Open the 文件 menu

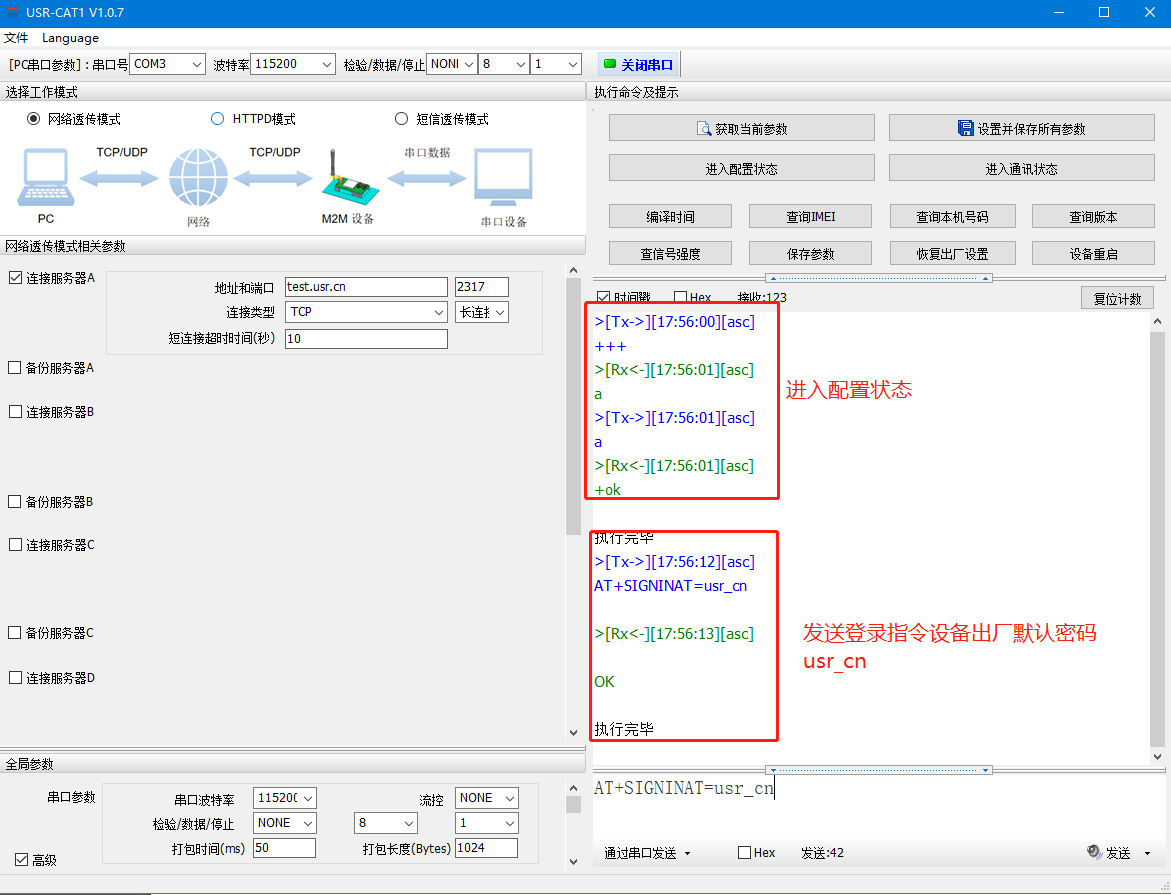(16, 38)
